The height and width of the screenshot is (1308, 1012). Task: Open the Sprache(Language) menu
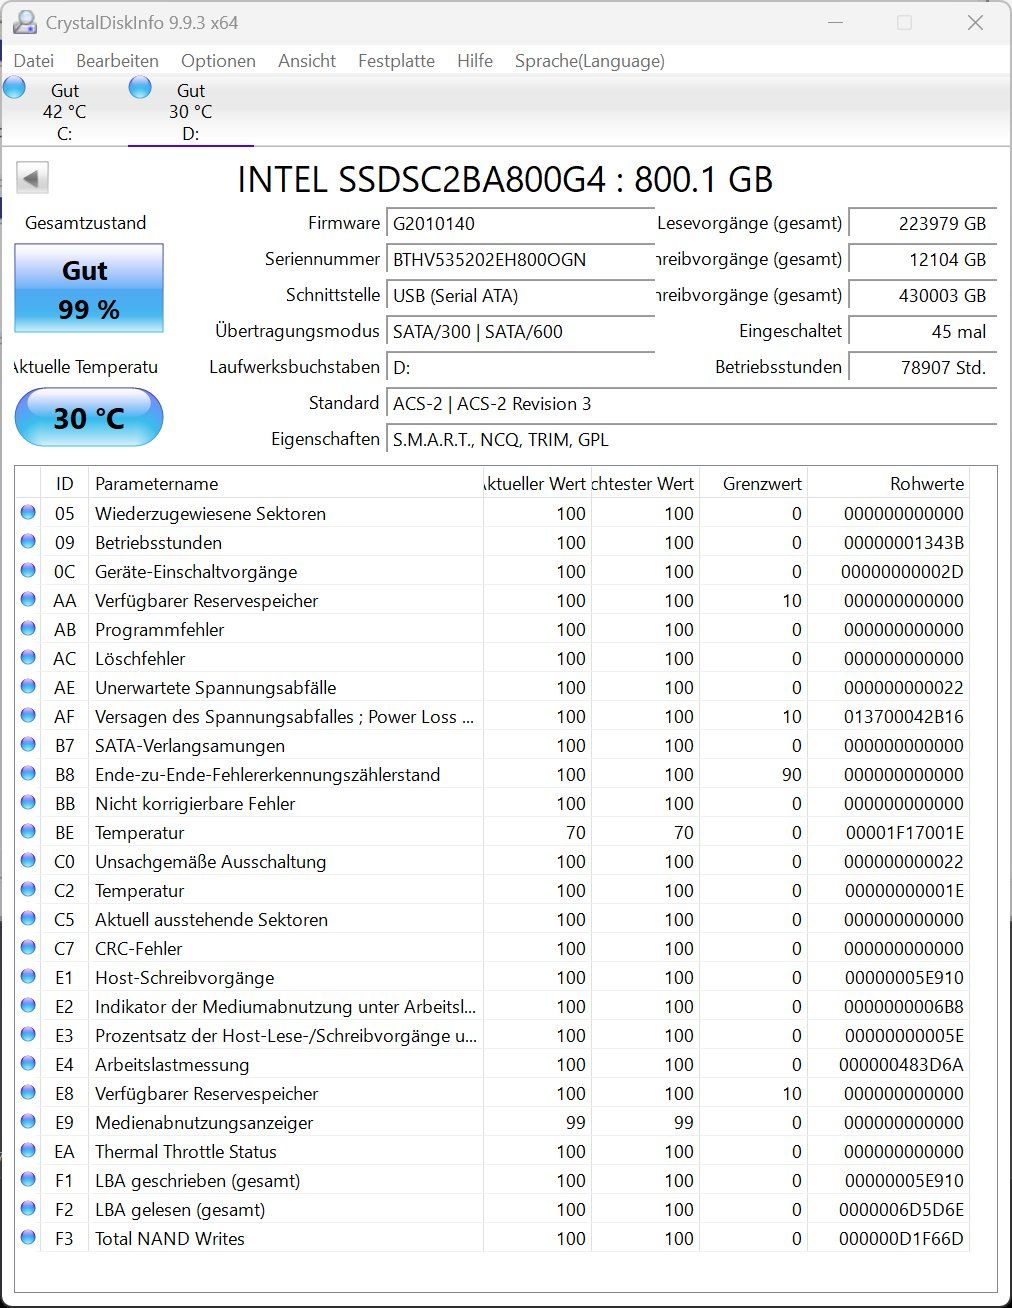click(x=590, y=61)
